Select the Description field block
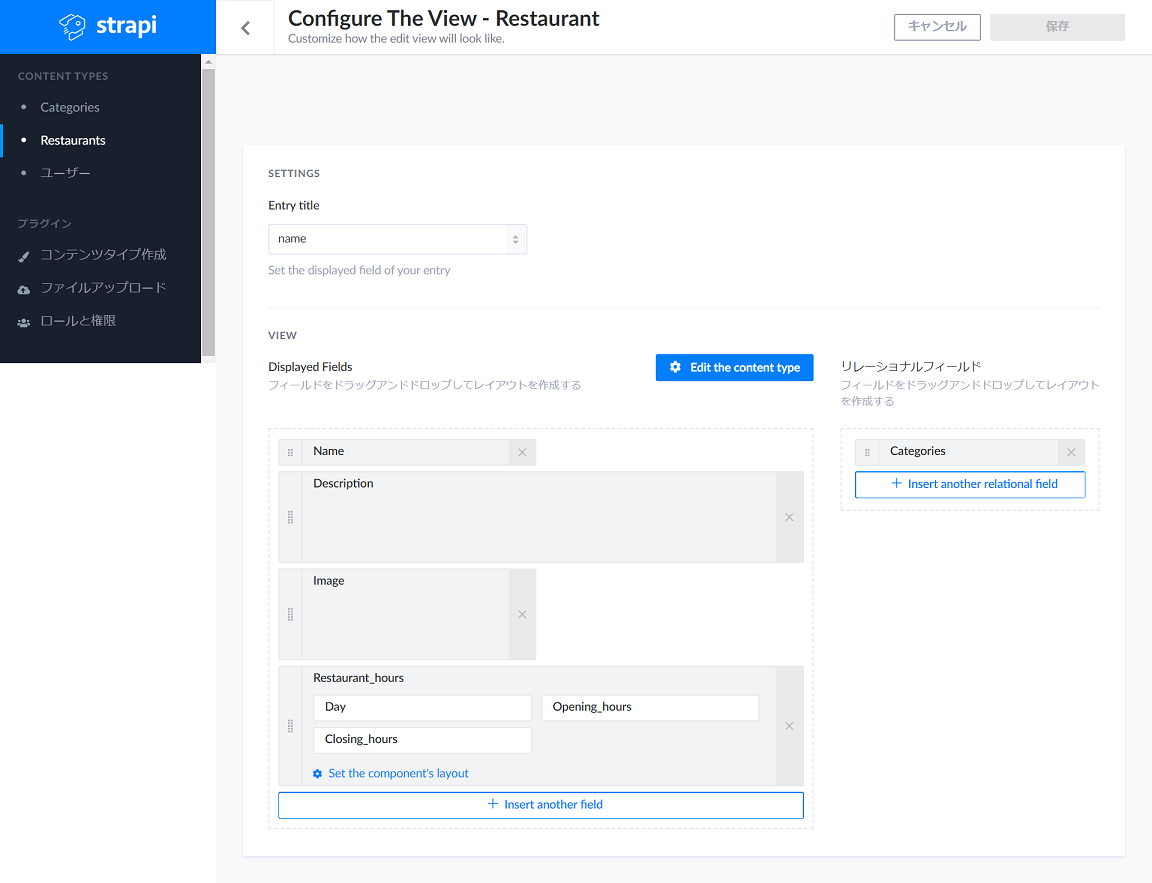Viewport: 1152px width, 883px height. coord(541,517)
